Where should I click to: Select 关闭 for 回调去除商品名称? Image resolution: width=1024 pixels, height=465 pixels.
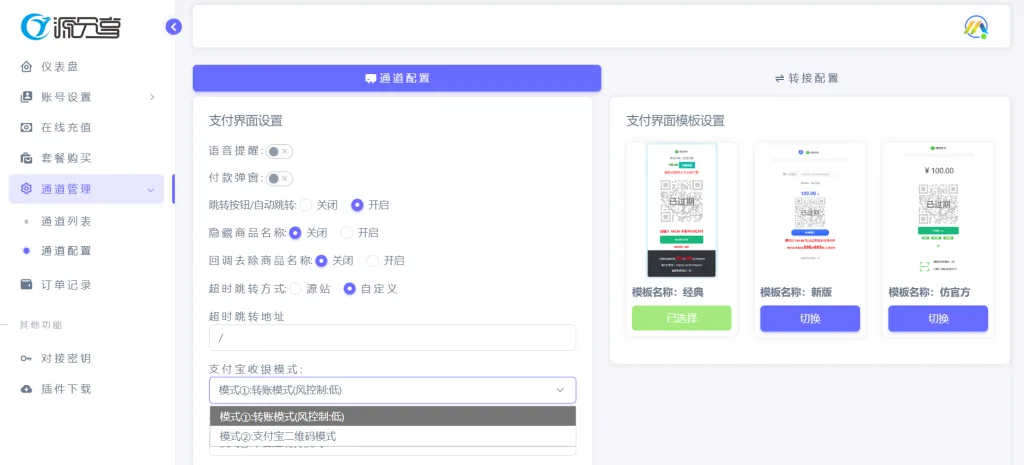click(x=321, y=261)
